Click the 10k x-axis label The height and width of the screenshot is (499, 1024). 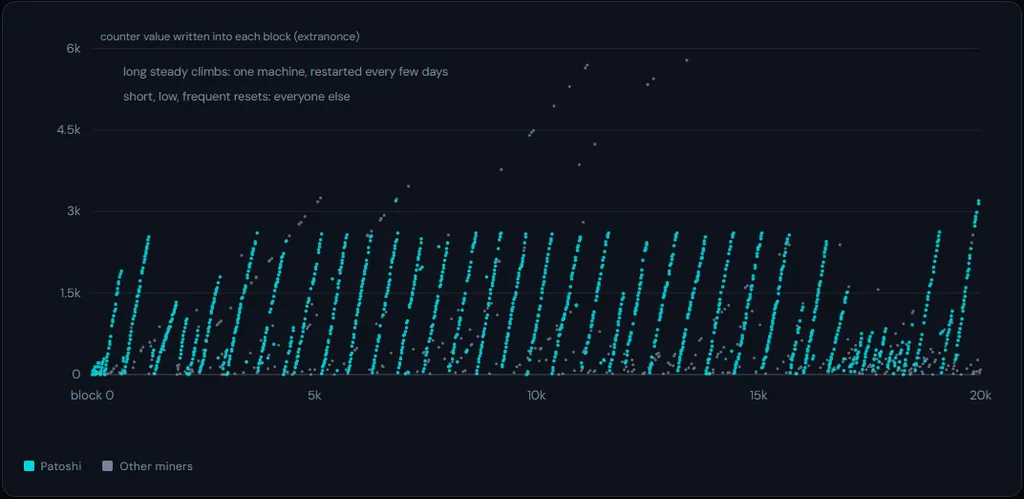point(536,396)
